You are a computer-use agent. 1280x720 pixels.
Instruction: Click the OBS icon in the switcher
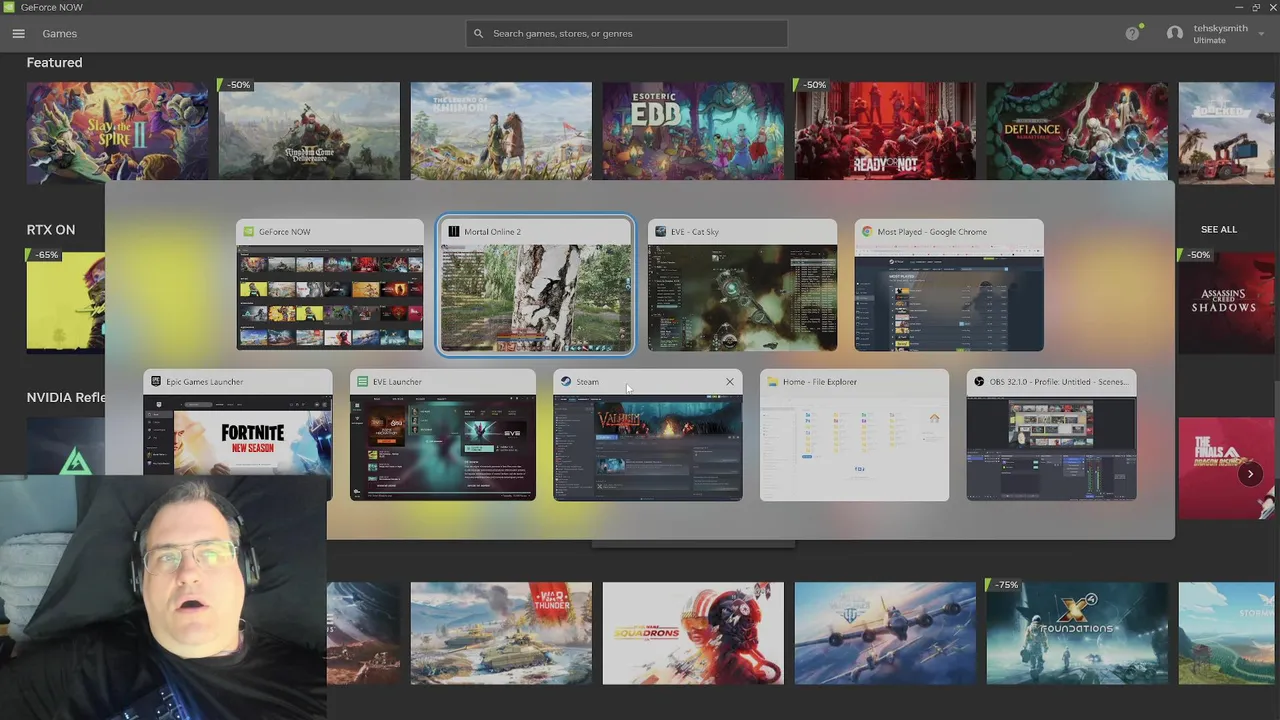(979, 381)
